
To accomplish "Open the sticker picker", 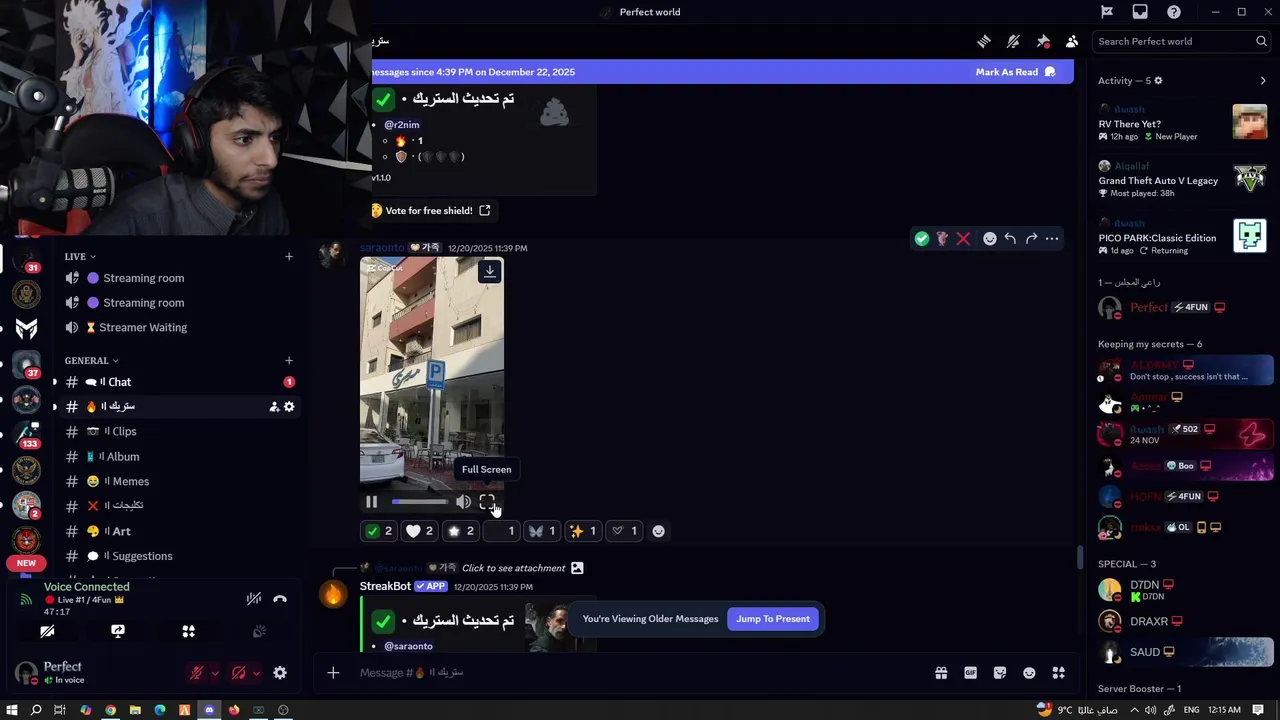I will pos(1000,673).
